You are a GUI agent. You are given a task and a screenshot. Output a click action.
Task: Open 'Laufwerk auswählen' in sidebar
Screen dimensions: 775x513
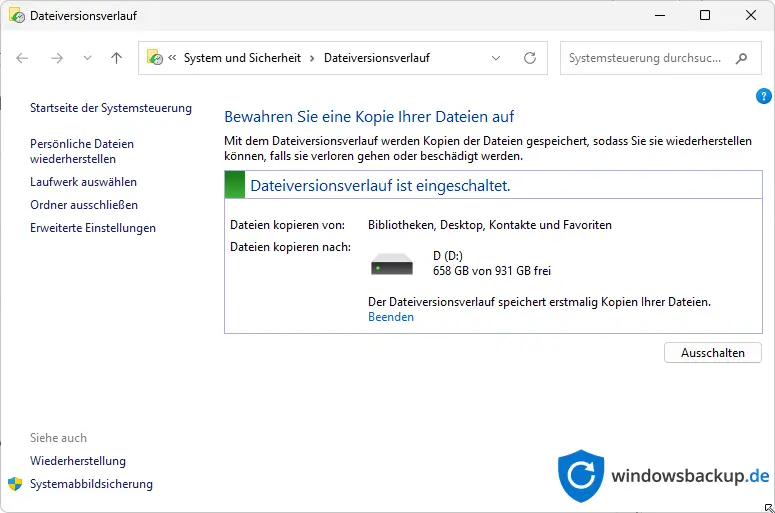point(83,182)
